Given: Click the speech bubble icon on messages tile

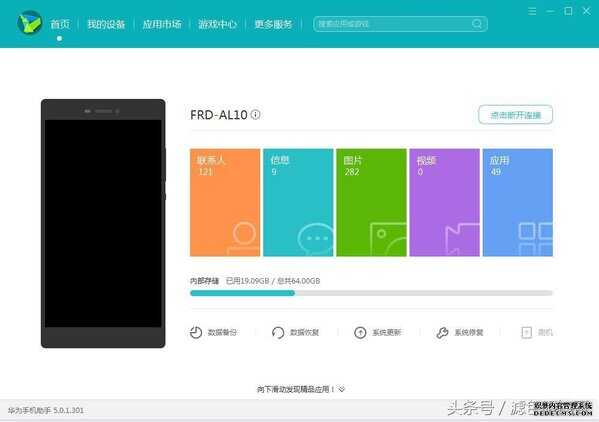Looking at the screenshot, I should click(316, 239).
